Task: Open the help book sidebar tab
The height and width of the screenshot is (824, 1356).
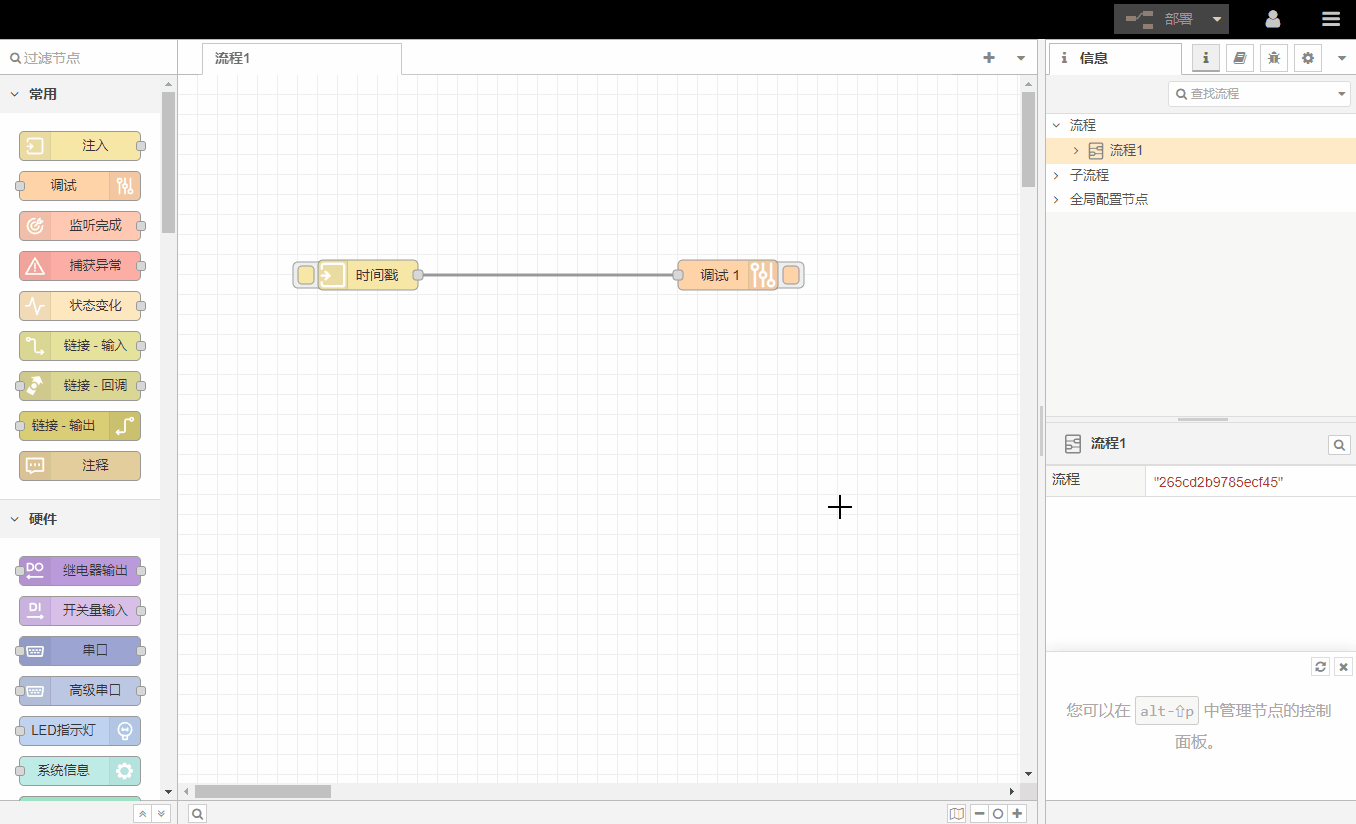Action: pyautogui.click(x=1240, y=58)
